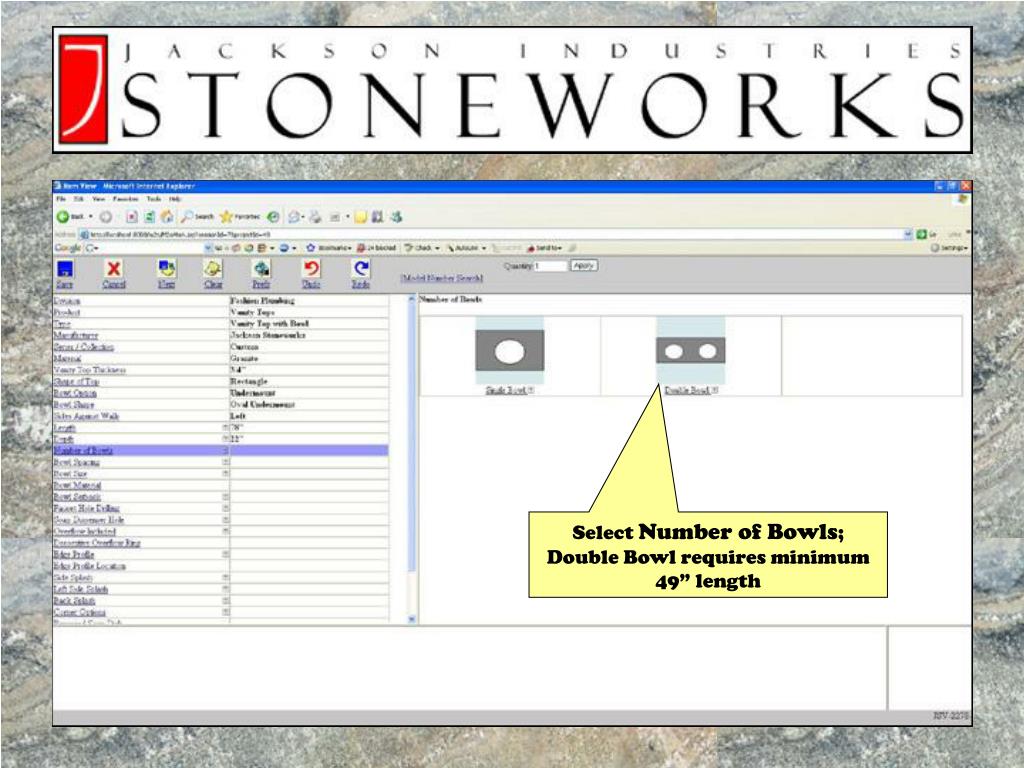This screenshot has width=1024, height=768.
Task: Open the Favorites menu
Action: (125, 199)
